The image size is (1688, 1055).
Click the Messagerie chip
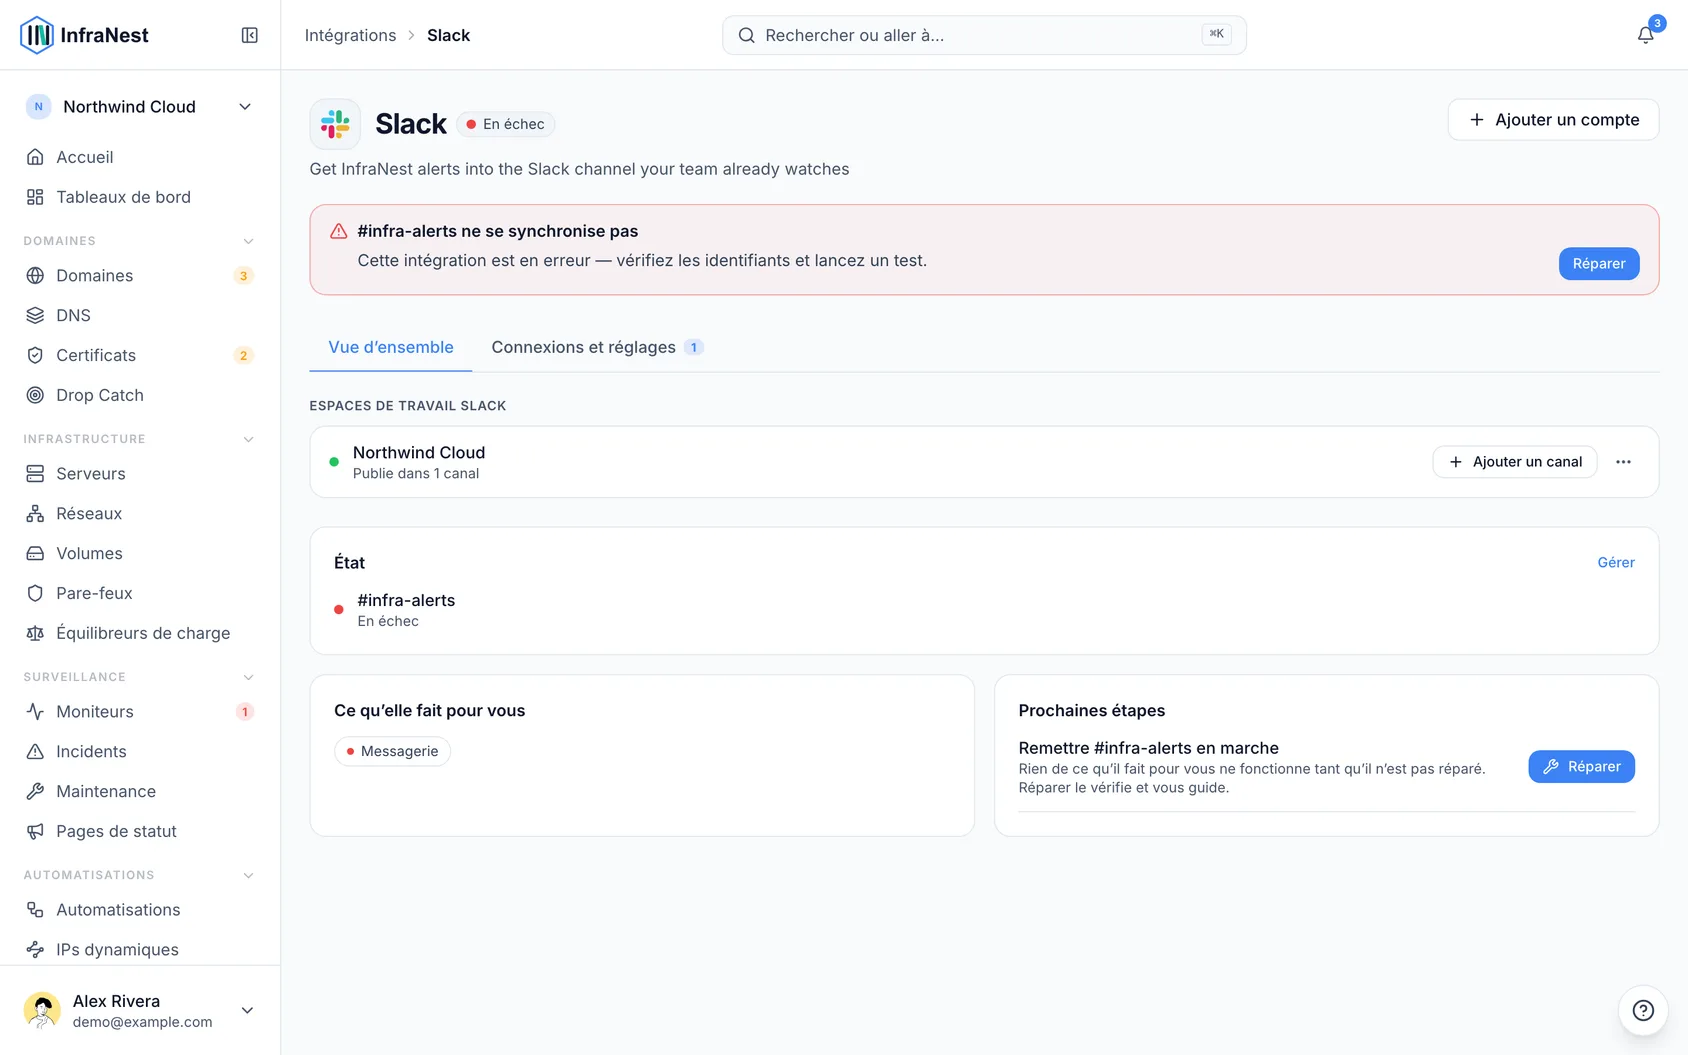pyautogui.click(x=392, y=751)
